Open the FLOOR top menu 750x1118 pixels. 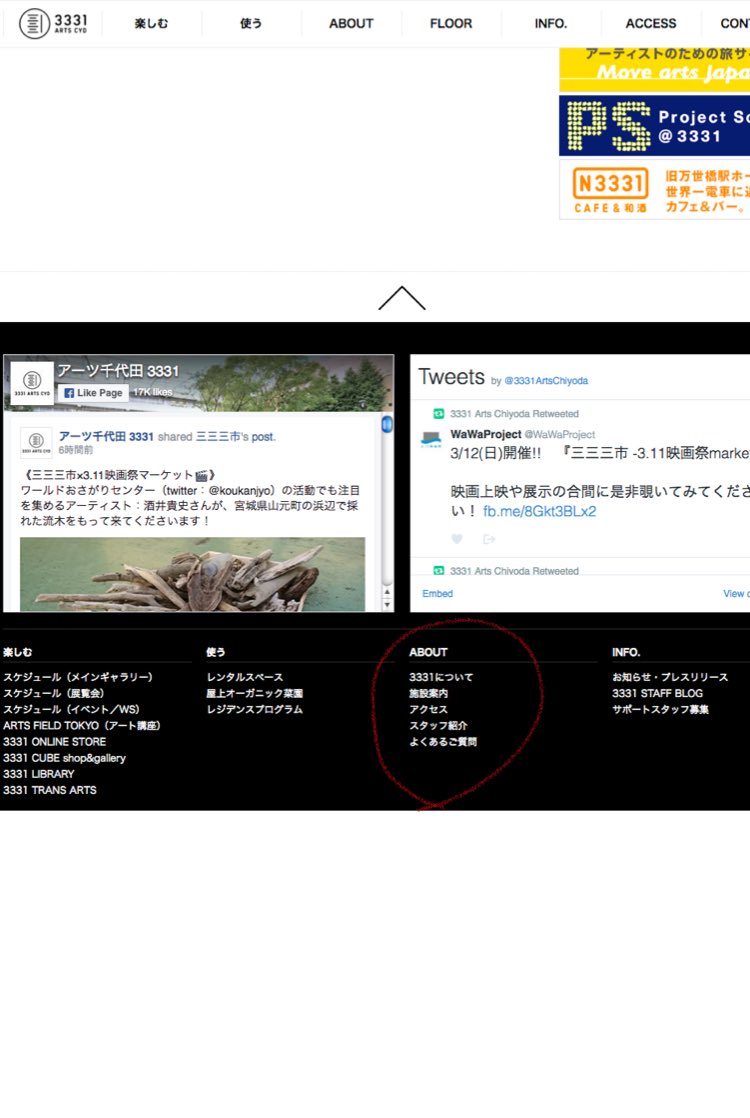(451, 24)
